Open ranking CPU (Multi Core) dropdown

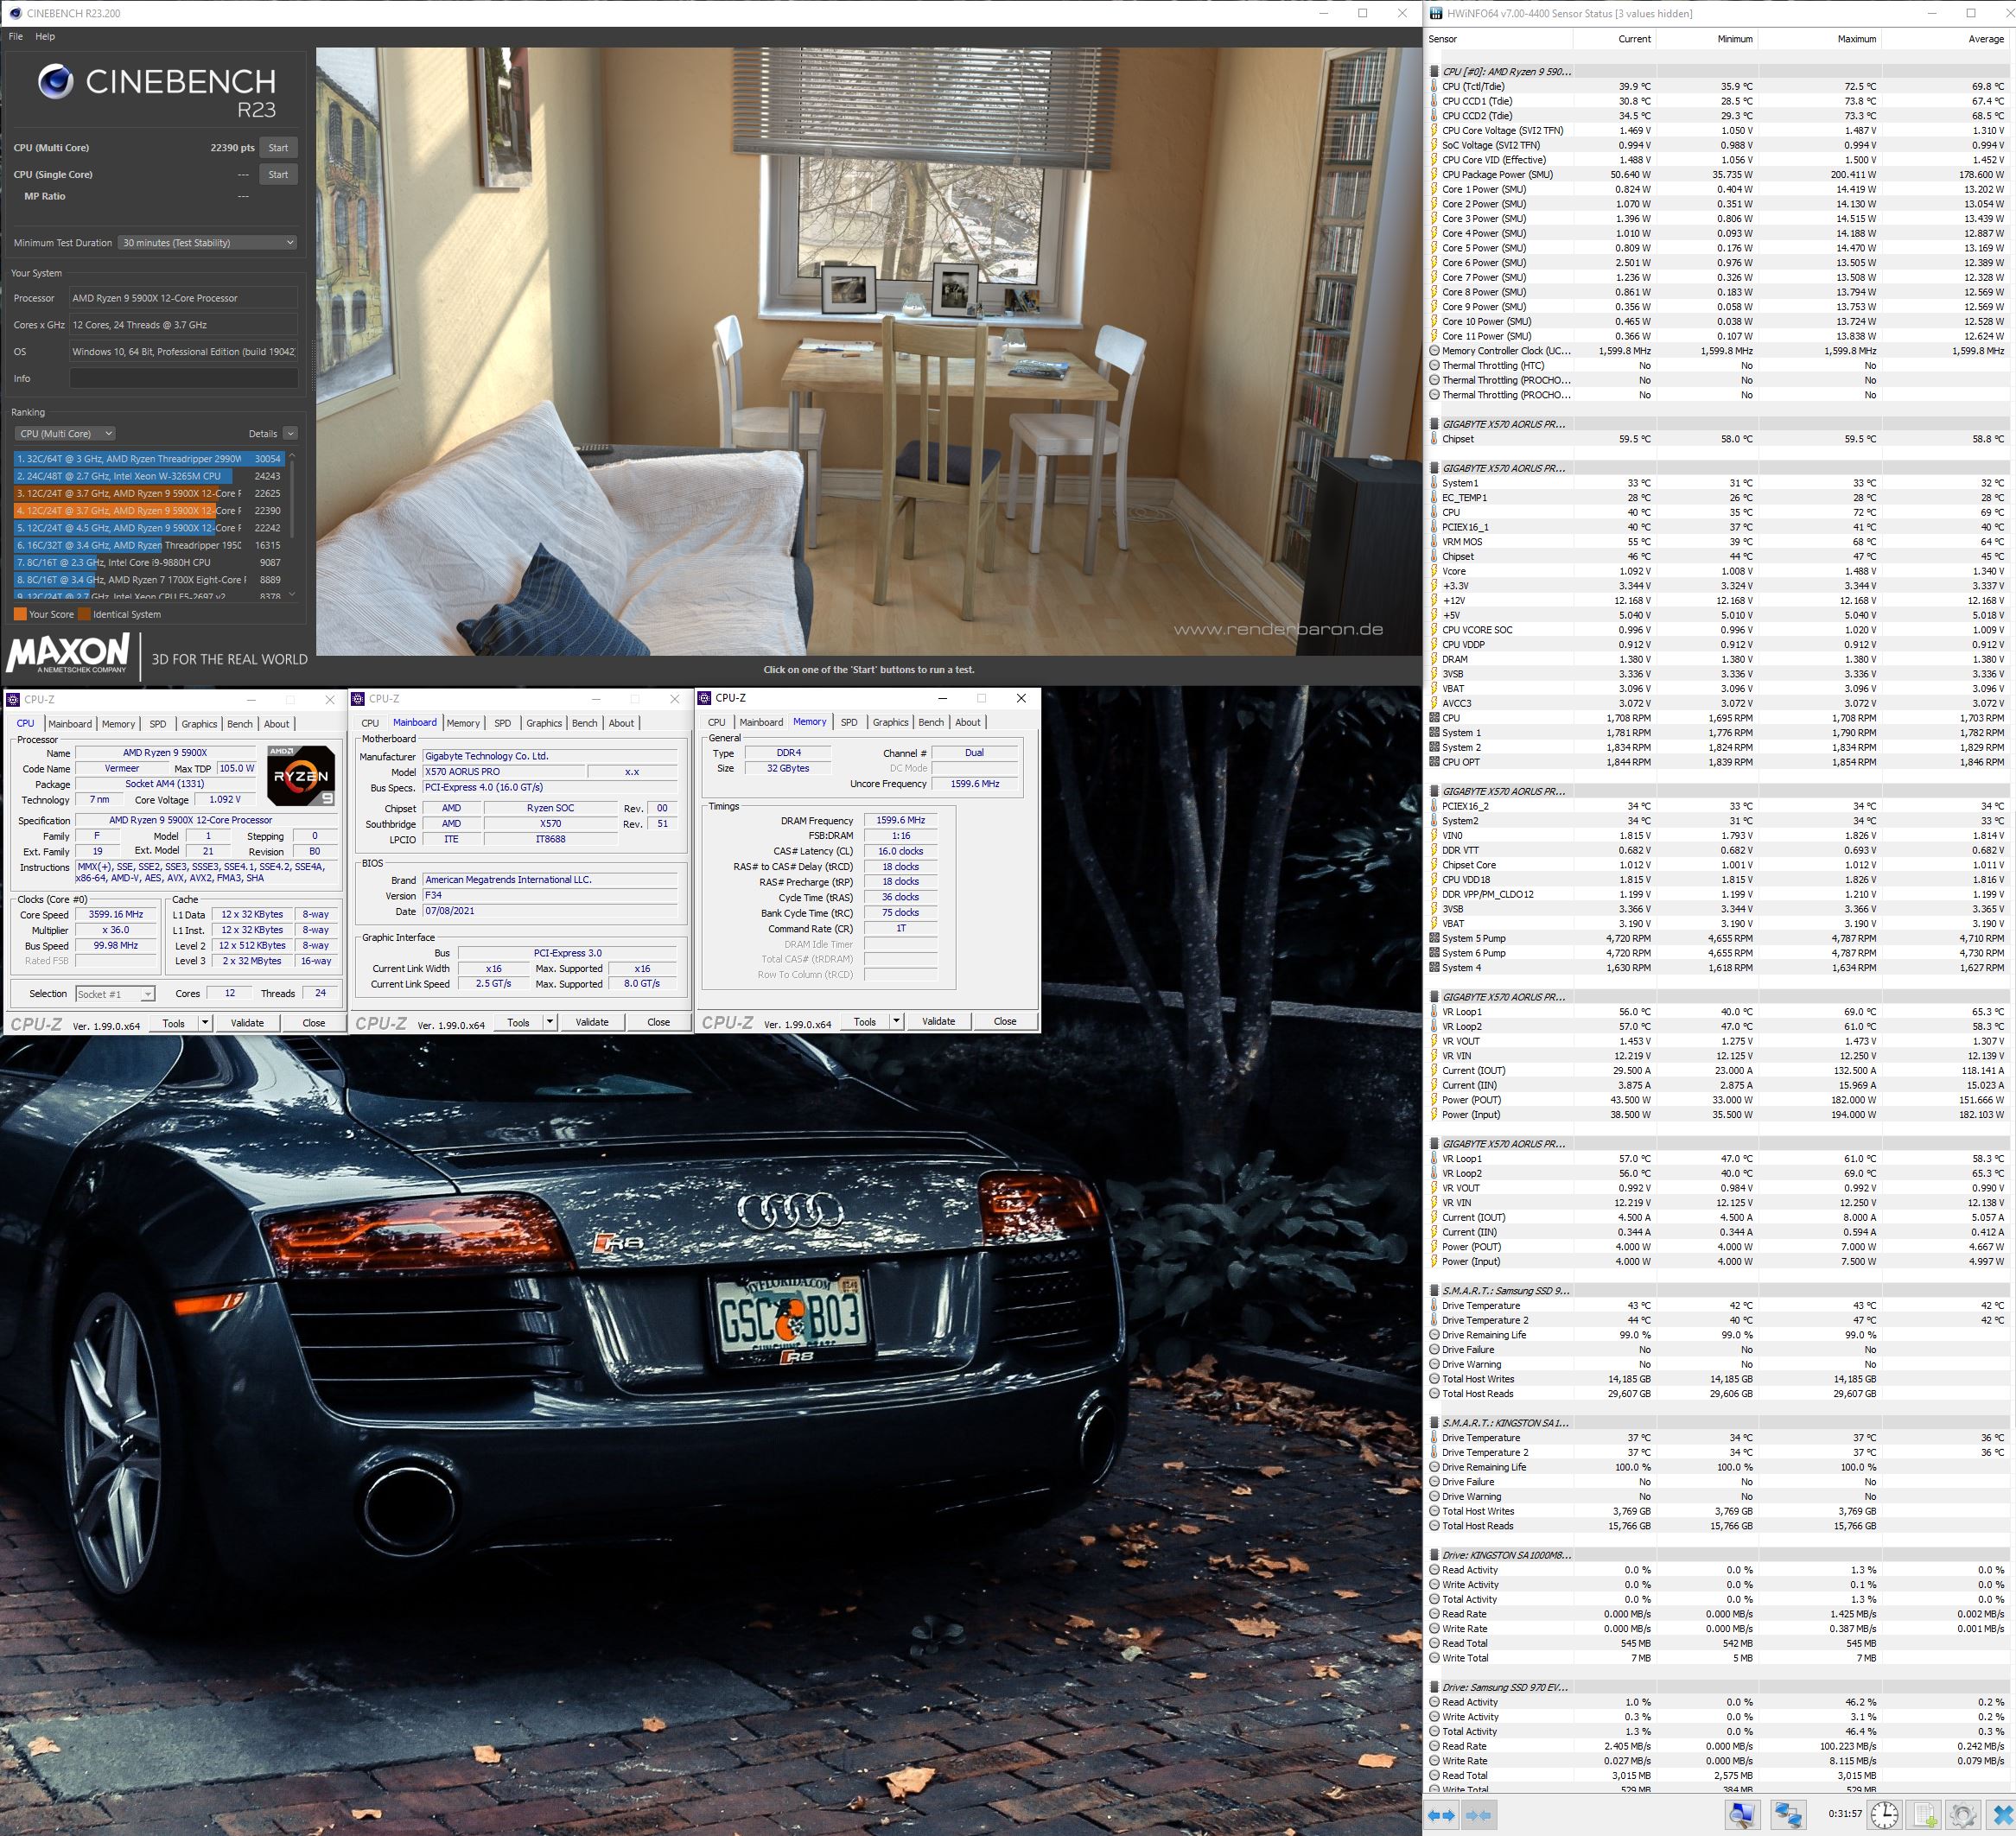[66, 434]
